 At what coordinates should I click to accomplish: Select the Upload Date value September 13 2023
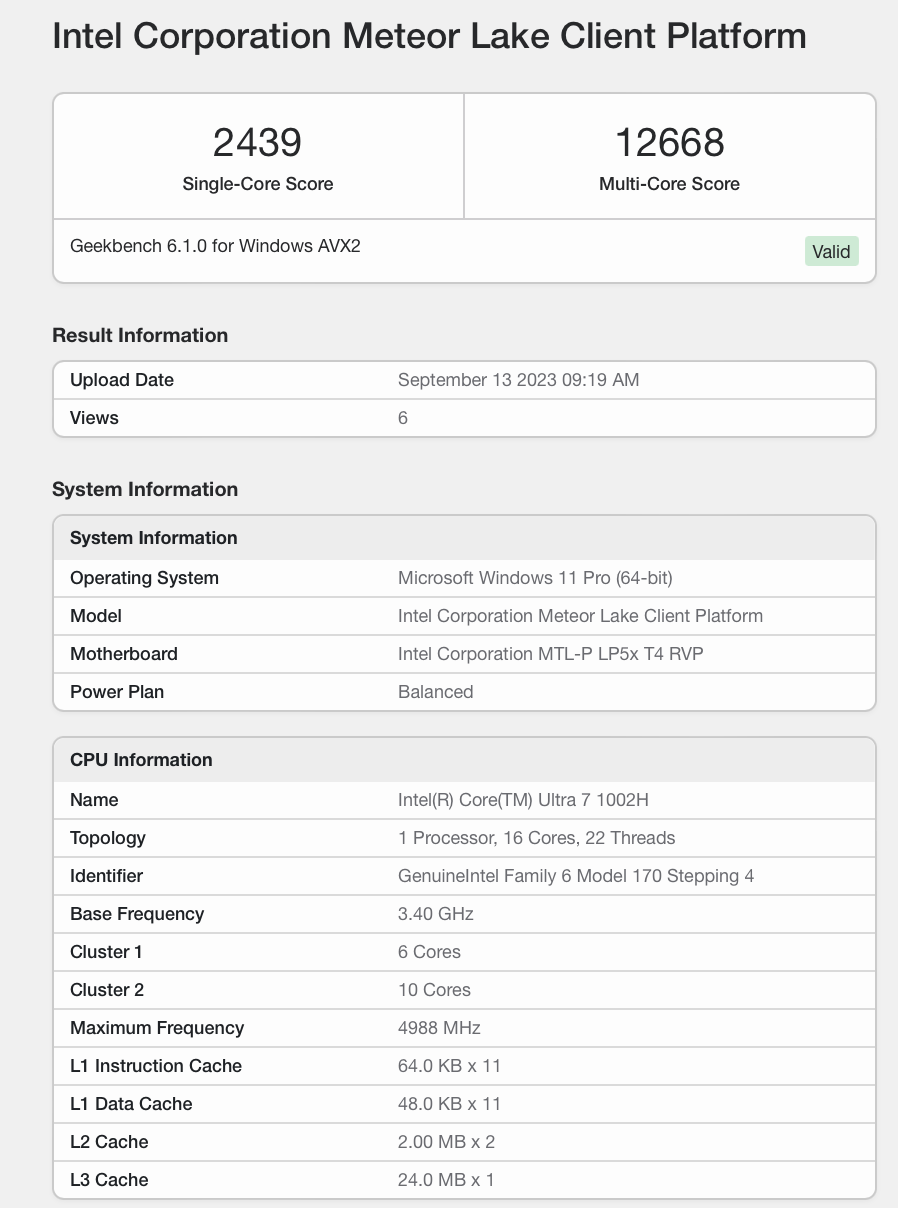coord(518,380)
